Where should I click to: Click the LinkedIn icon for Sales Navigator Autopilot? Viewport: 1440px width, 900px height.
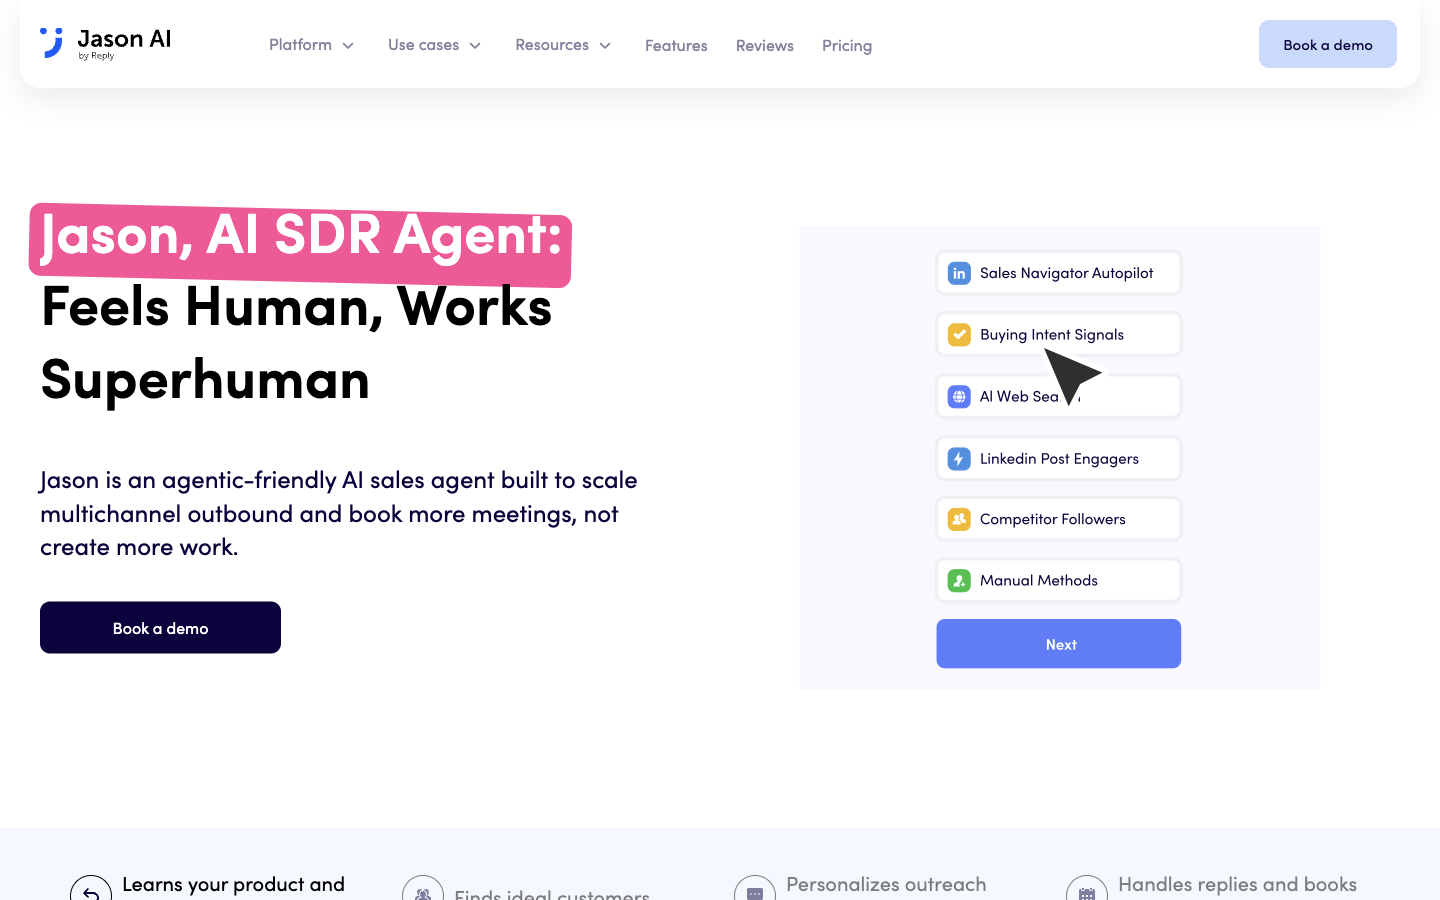coord(959,273)
